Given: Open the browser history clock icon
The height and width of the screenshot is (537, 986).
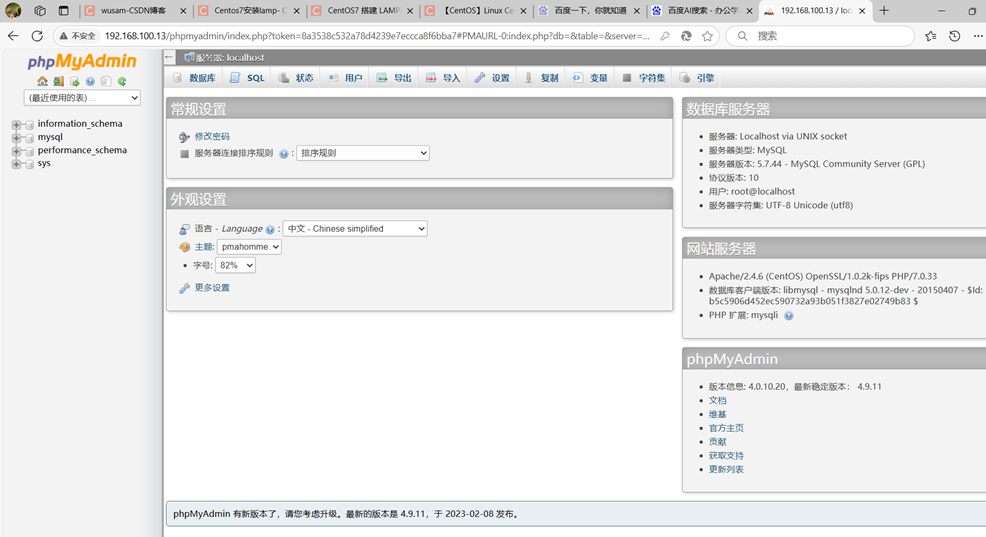Looking at the screenshot, I should tap(955, 36).
